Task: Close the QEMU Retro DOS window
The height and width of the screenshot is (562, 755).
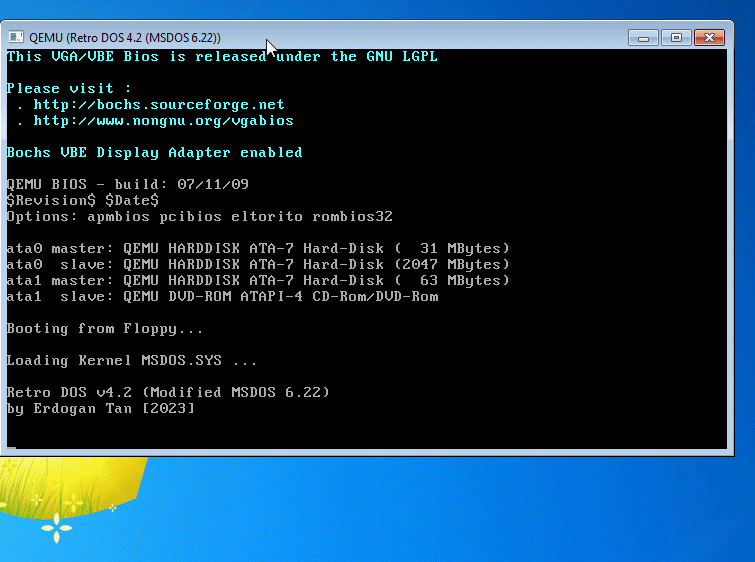Action: click(x=710, y=37)
